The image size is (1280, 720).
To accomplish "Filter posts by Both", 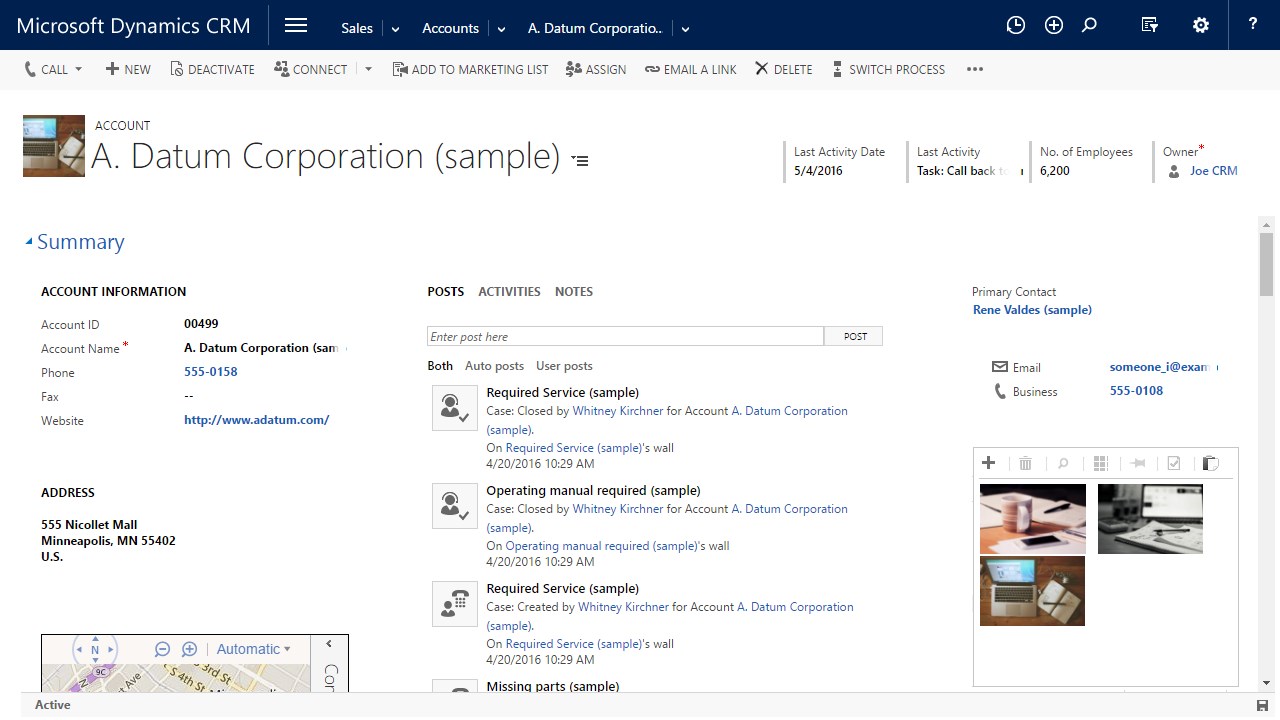I will pyautogui.click(x=440, y=366).
